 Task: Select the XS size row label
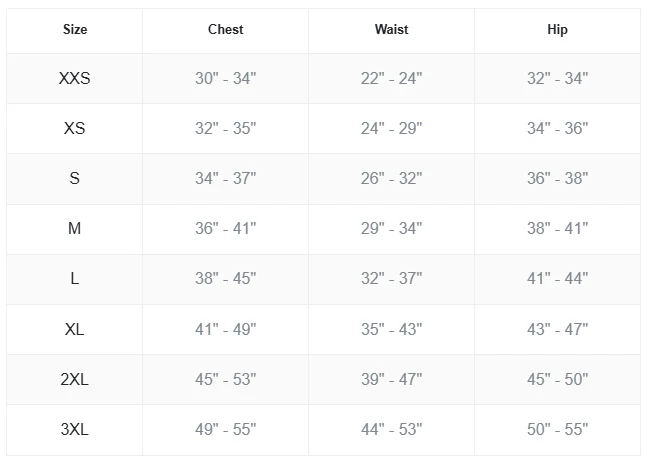tap(75, 128)
